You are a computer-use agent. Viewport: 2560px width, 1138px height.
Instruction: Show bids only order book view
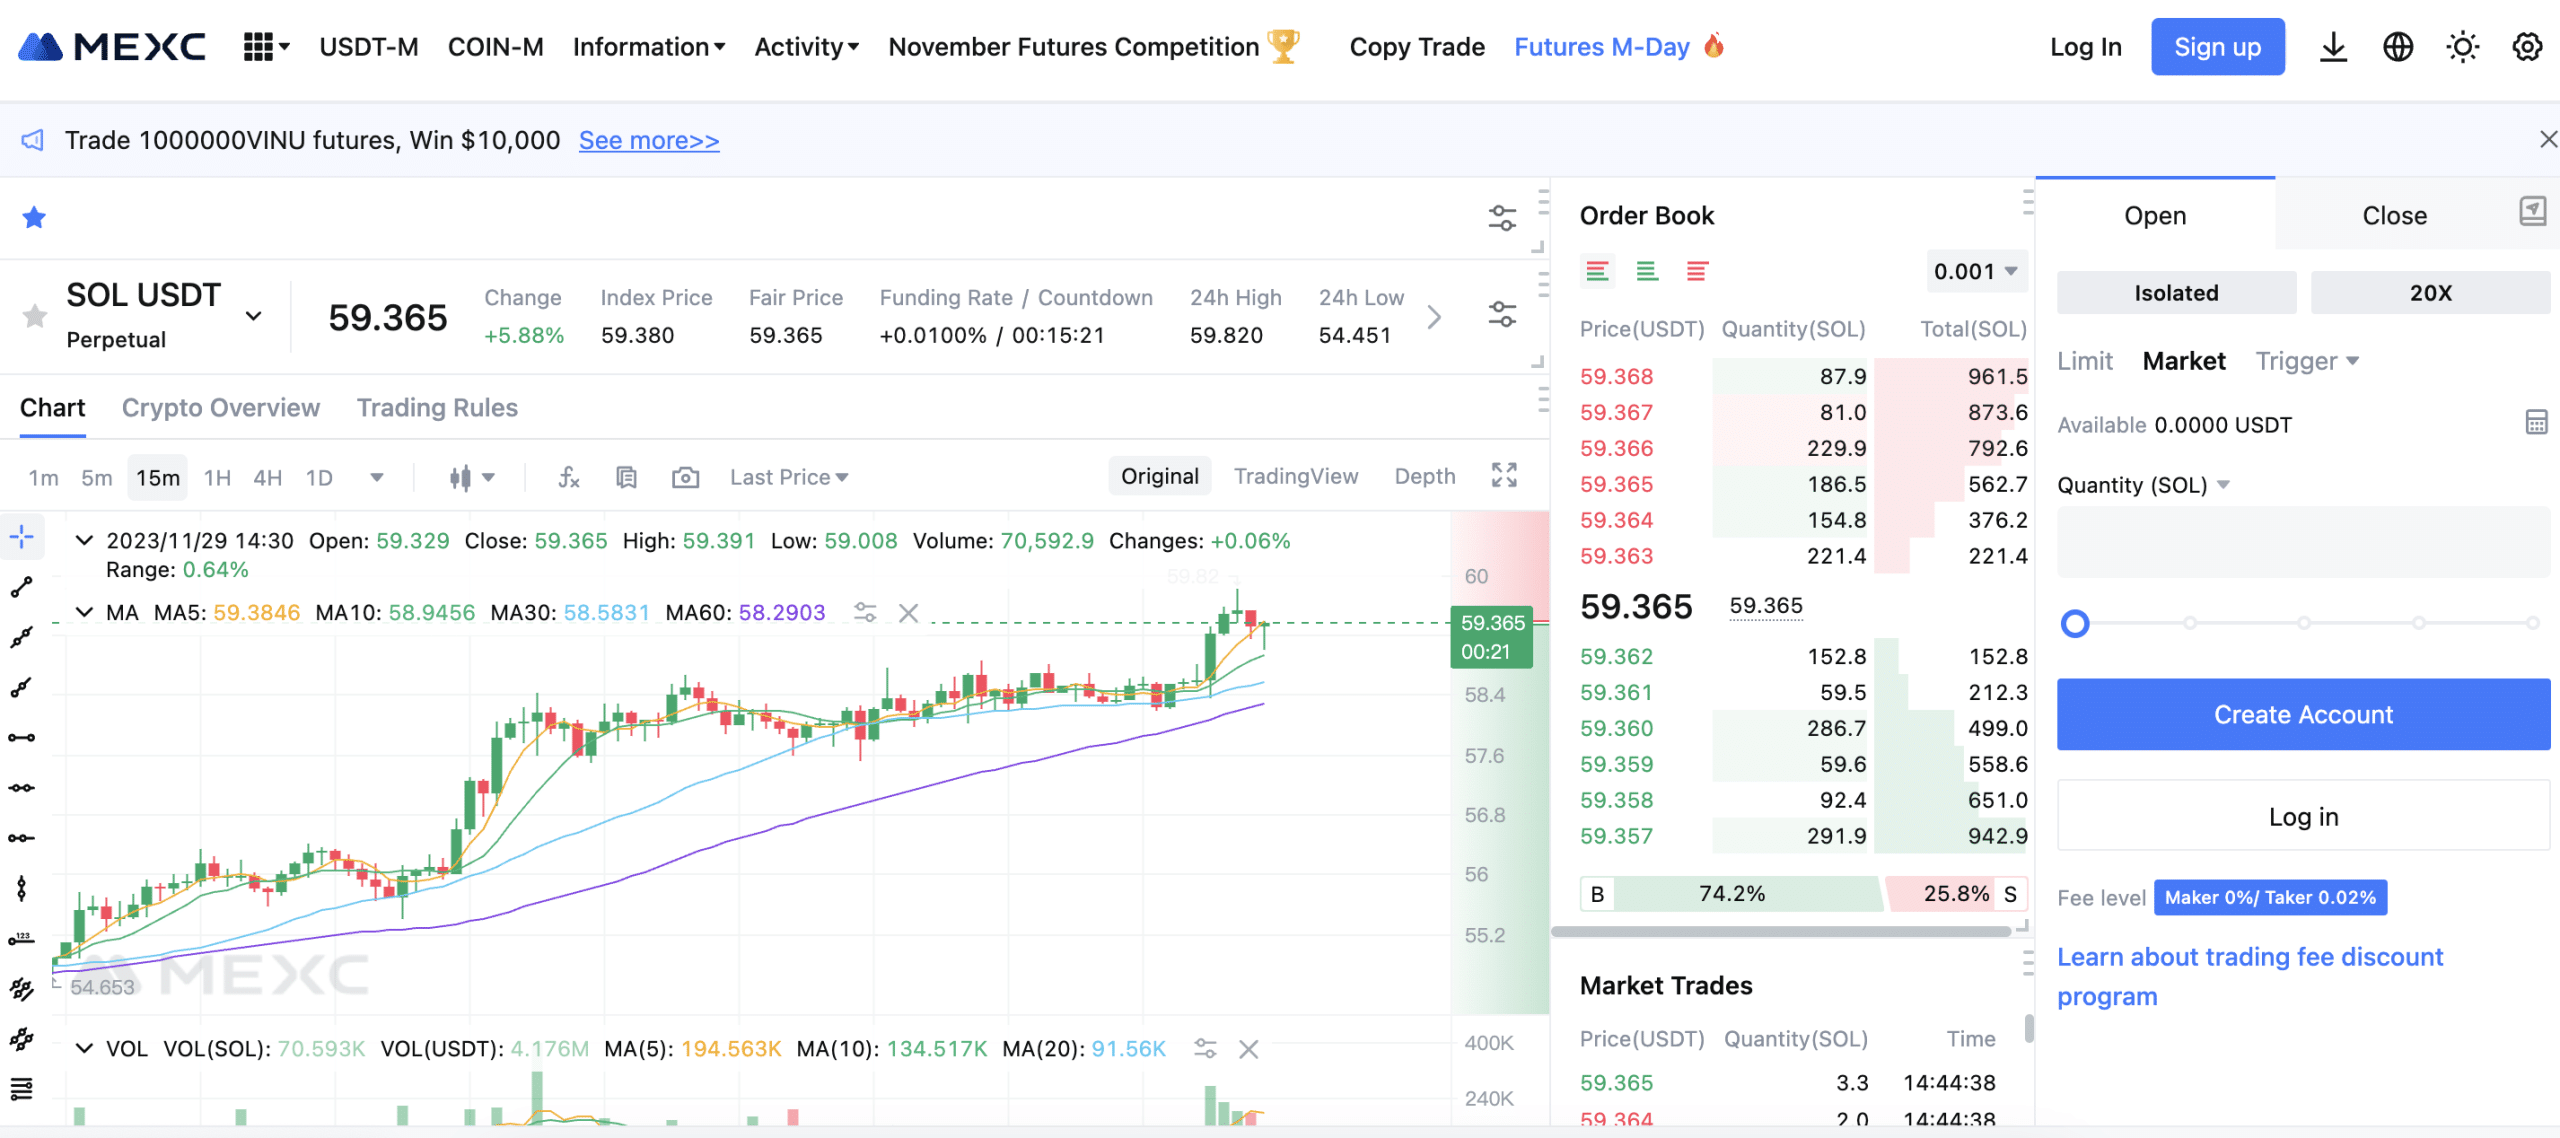(x=1647, y=271)
